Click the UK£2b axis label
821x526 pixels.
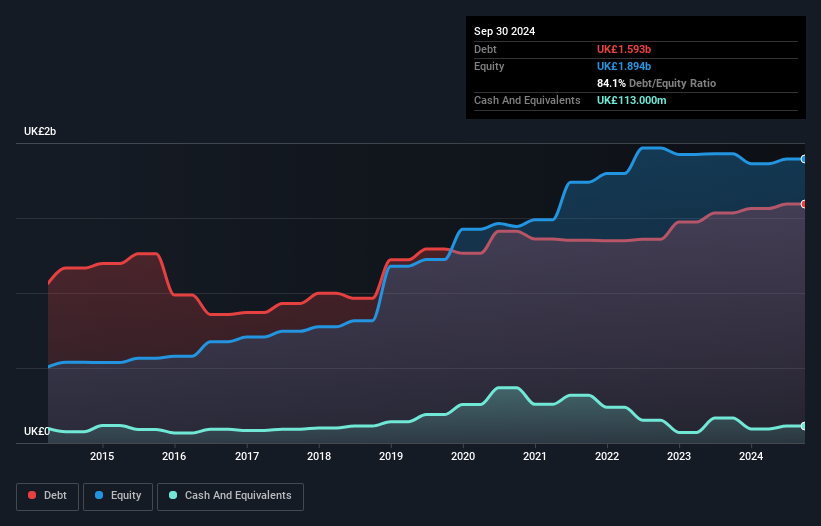coord(40,131)
